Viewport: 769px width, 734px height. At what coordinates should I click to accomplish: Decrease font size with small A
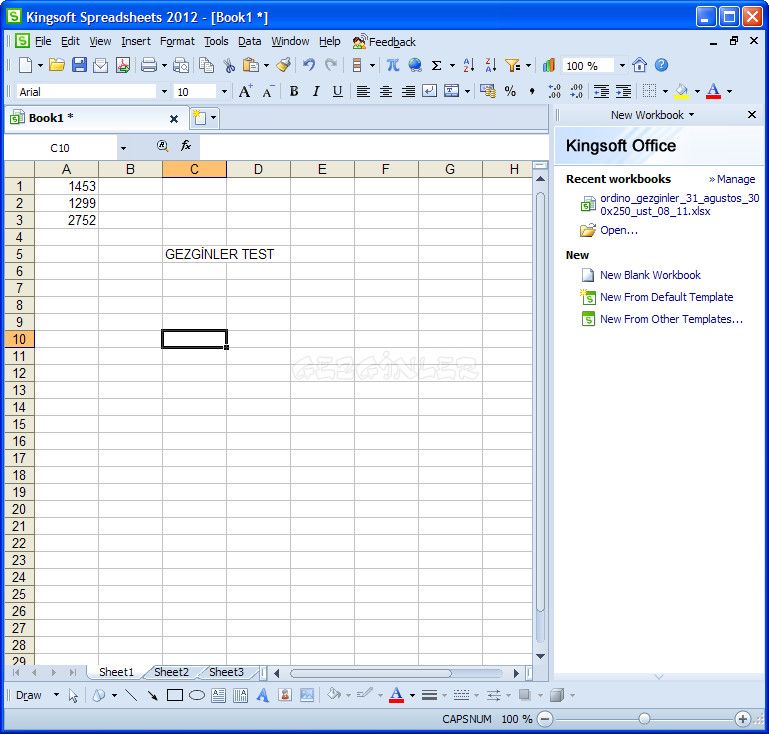(x=268, y=91)
